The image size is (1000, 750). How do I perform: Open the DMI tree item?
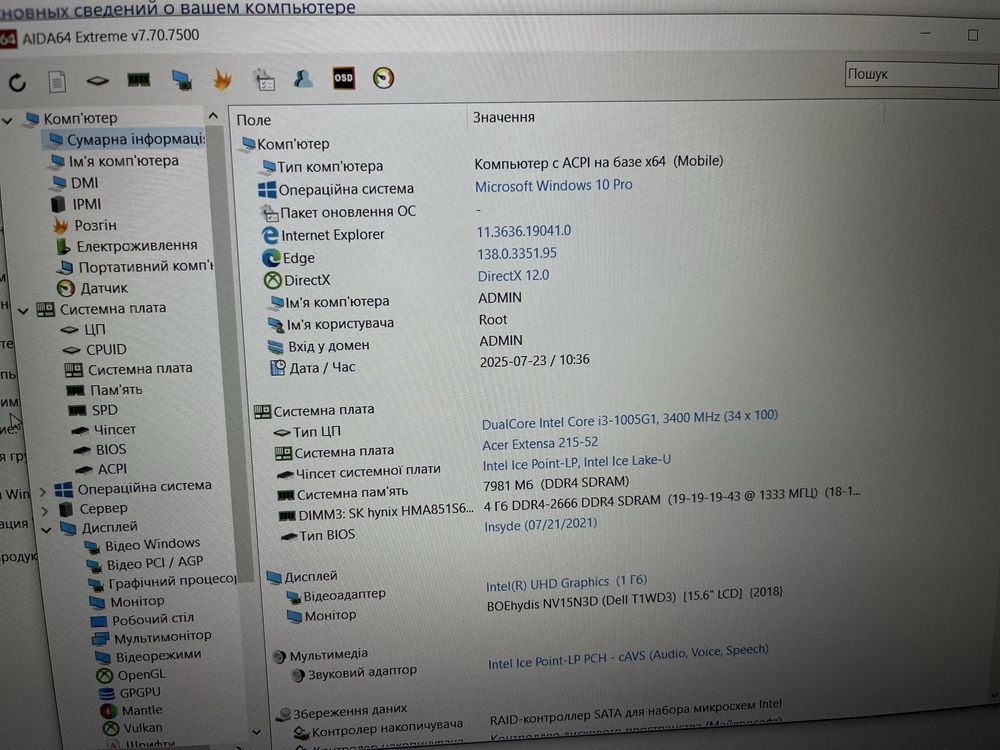(x=75, y=183)
